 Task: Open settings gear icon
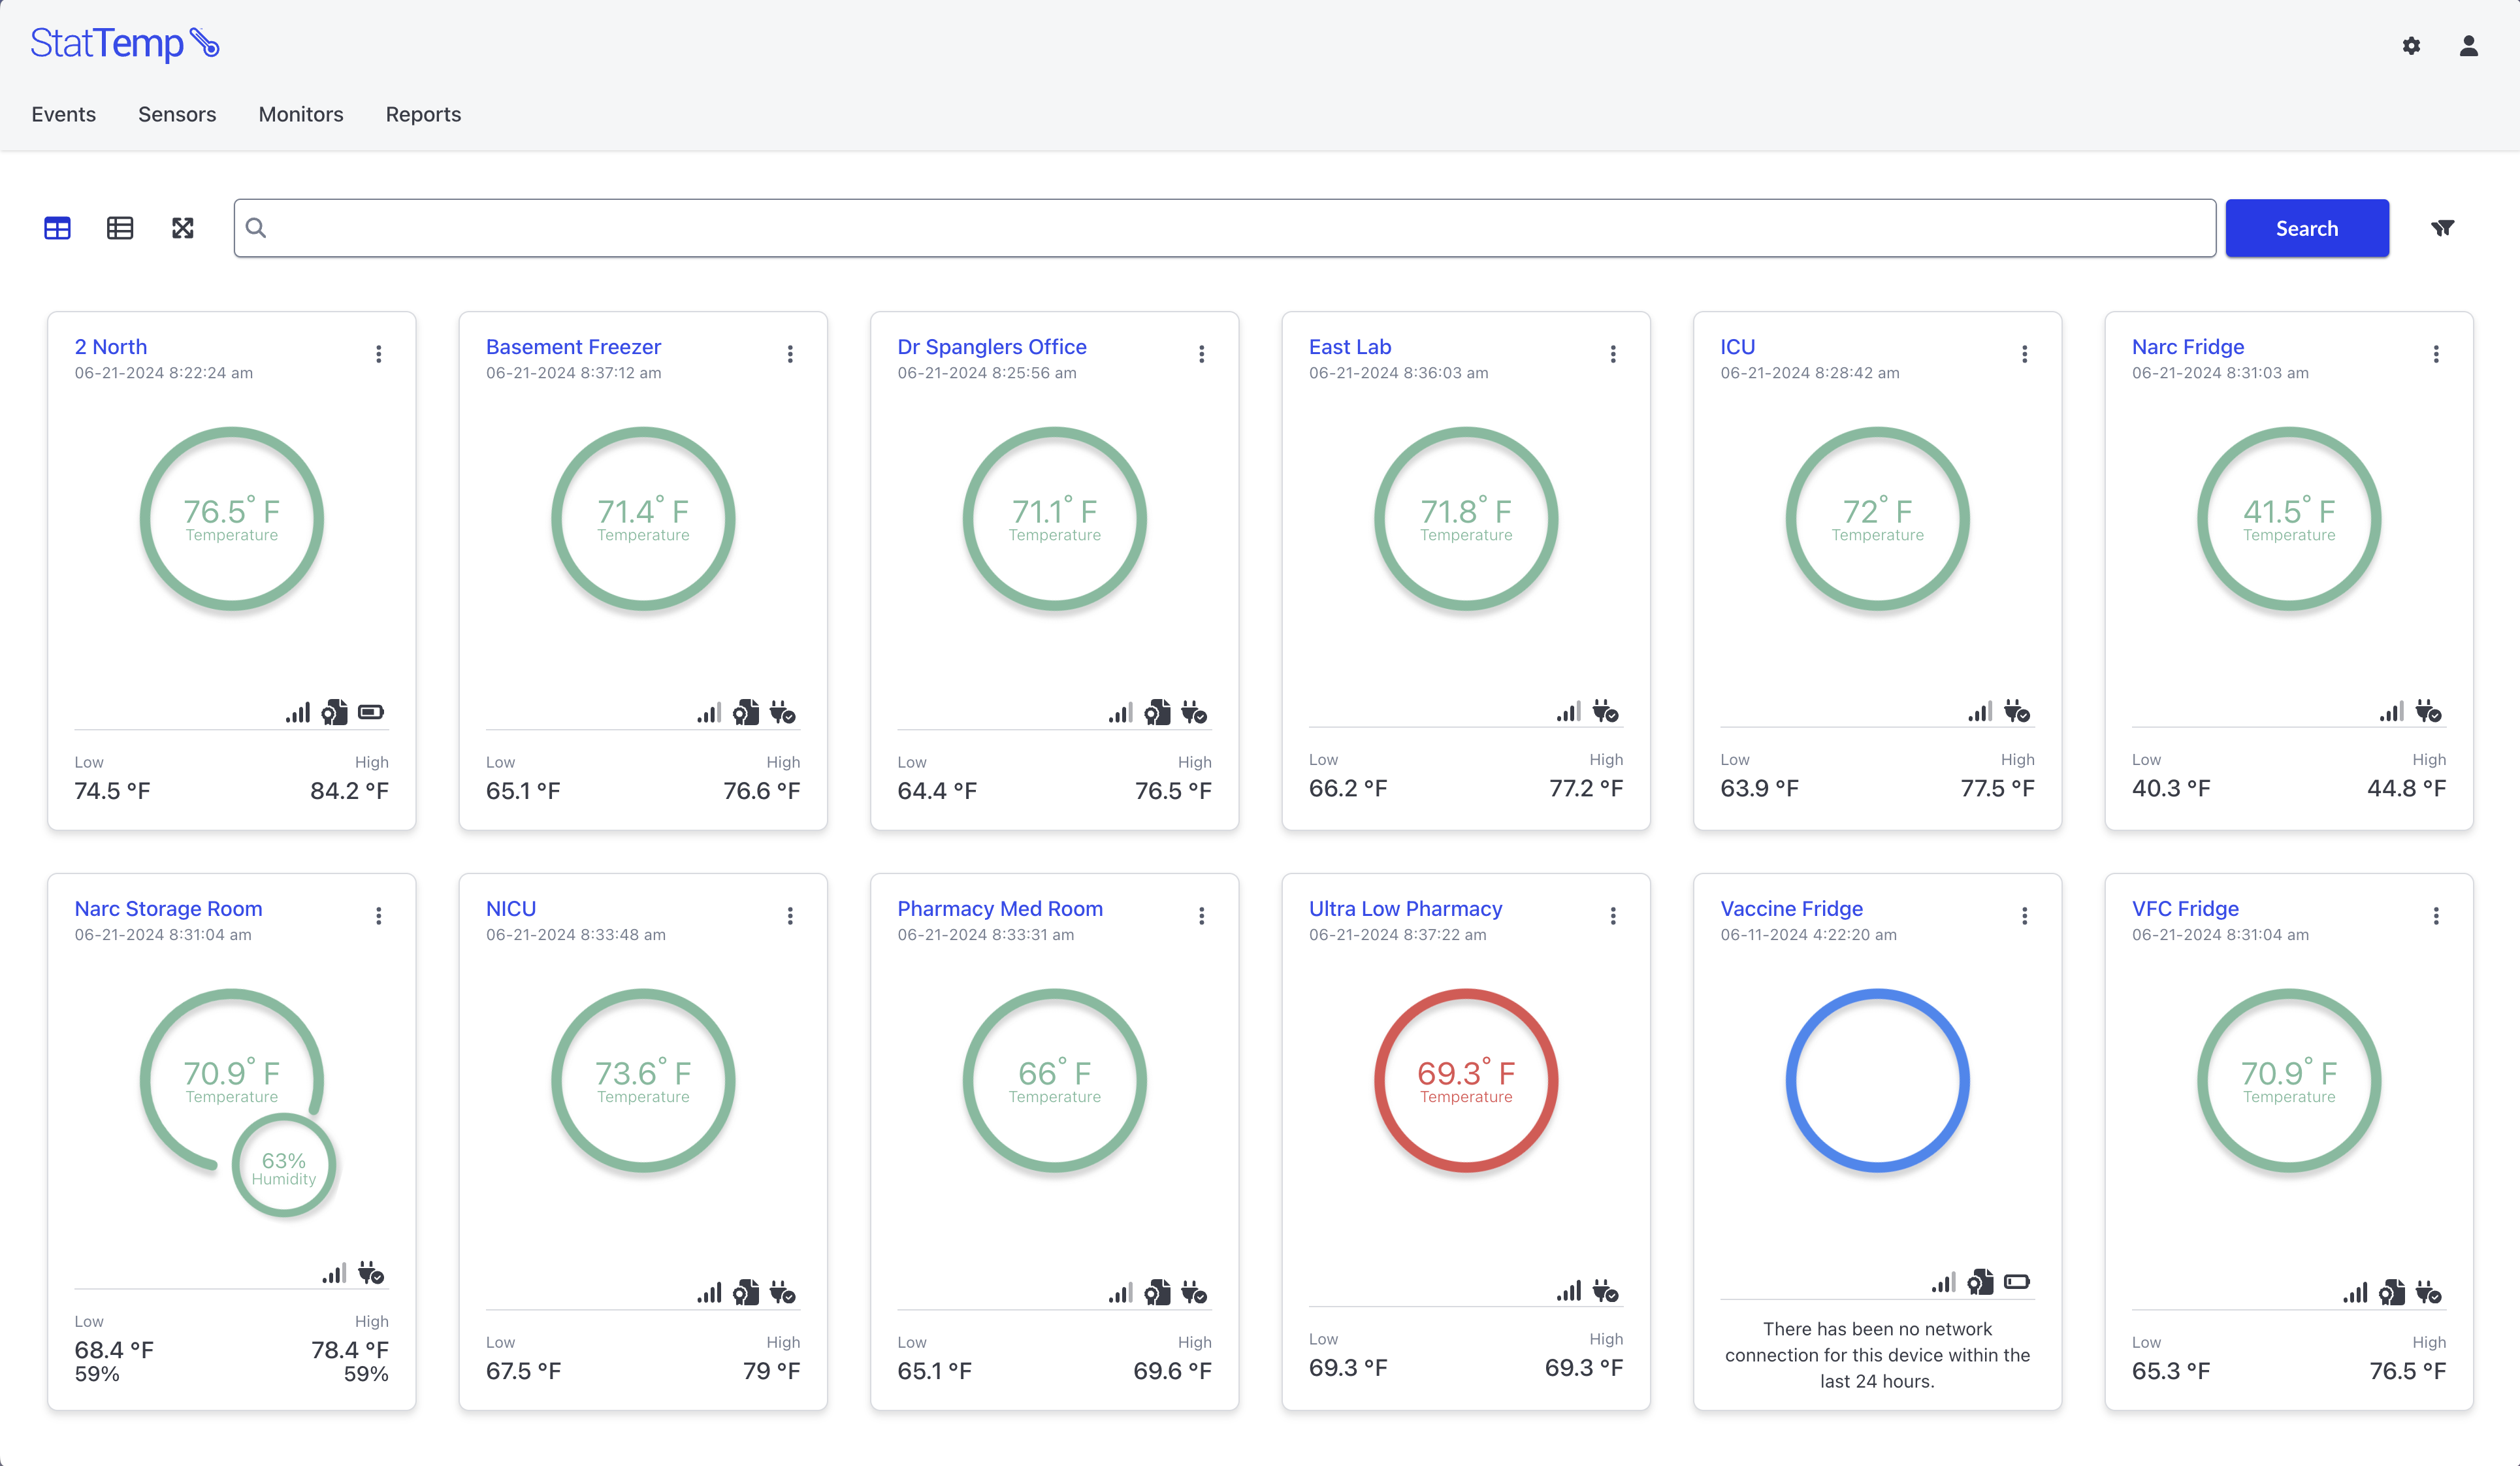[x=2411, y=46]
